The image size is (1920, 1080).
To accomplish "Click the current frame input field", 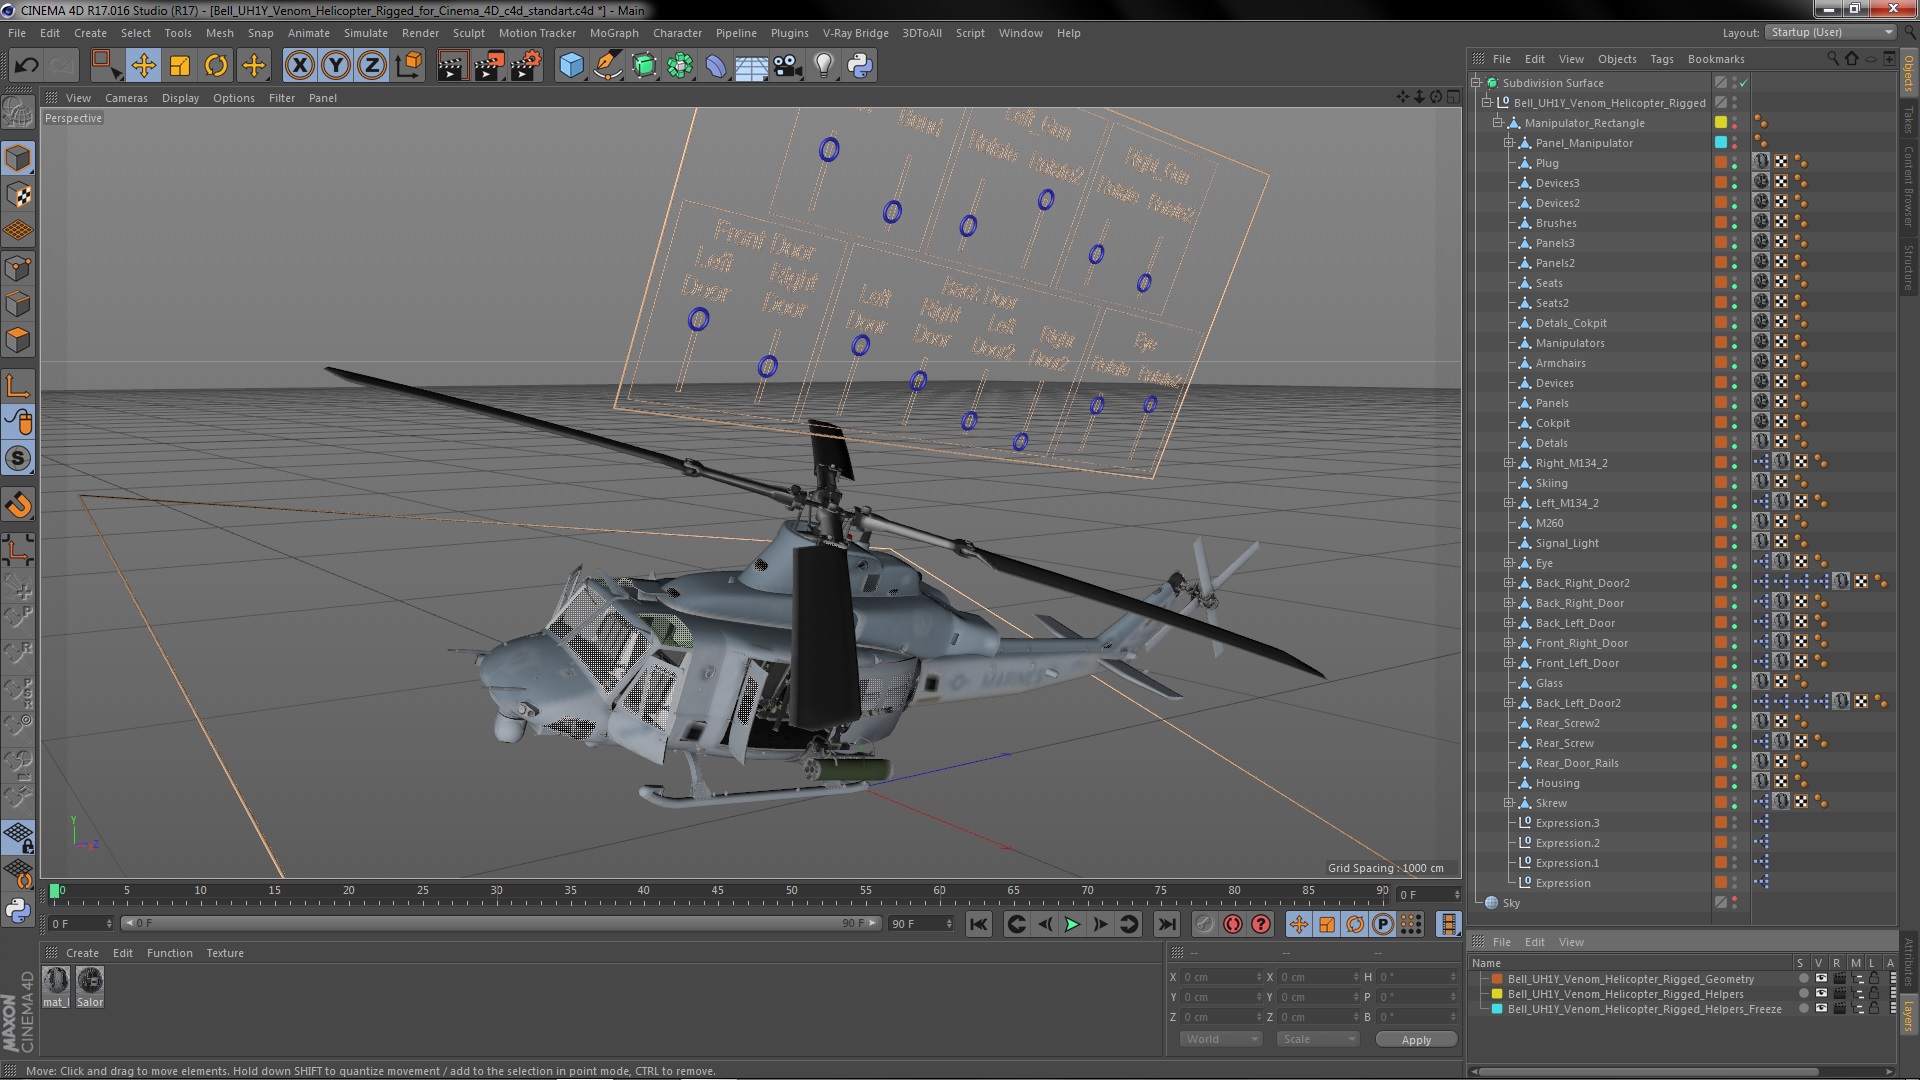I will click(x=73, y=923).
